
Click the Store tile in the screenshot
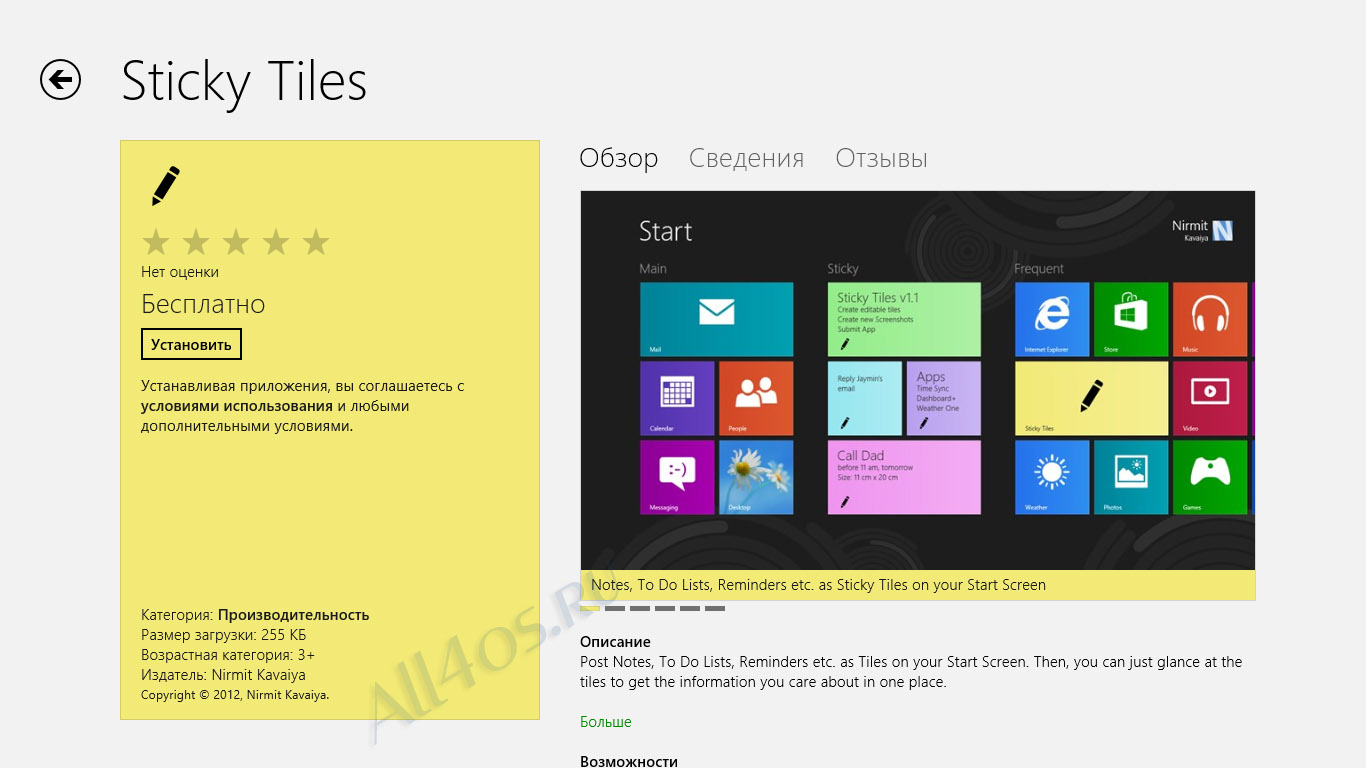(1131, 319)
